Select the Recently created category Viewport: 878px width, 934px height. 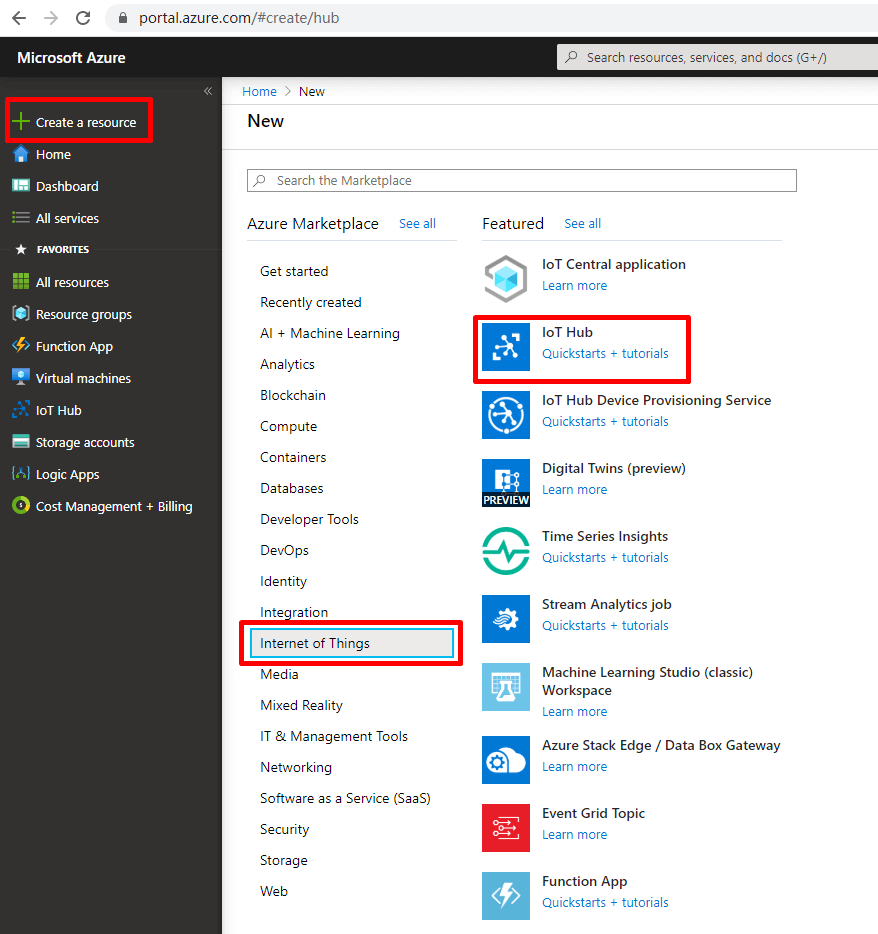311,302
